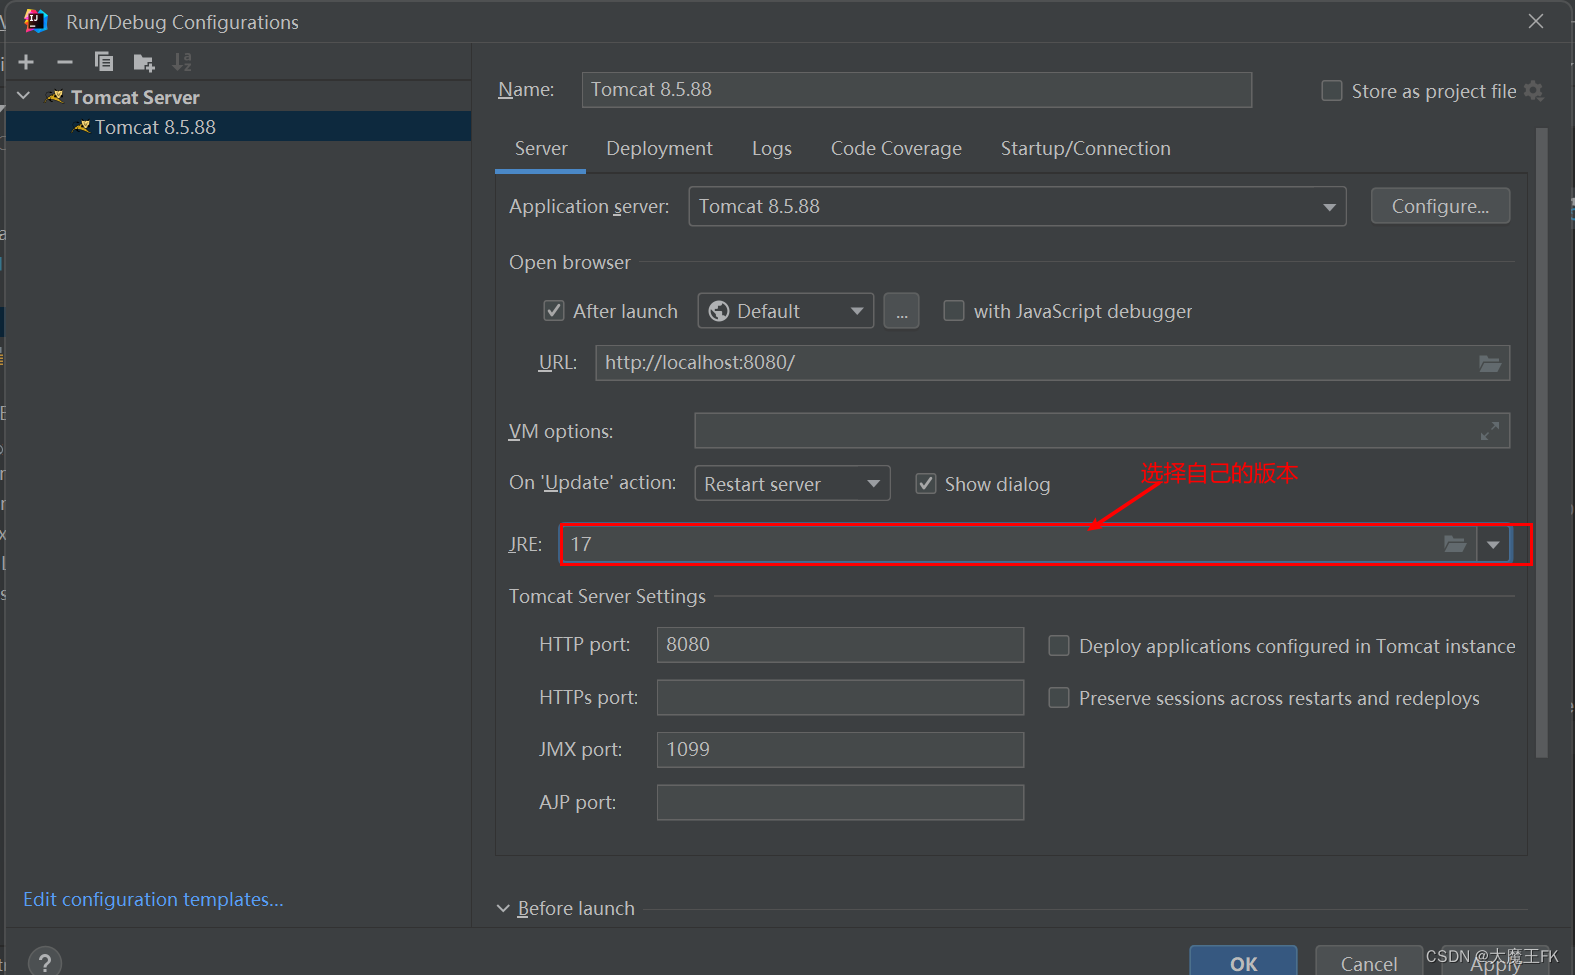Switch to the Logs tab

[772, 149]
